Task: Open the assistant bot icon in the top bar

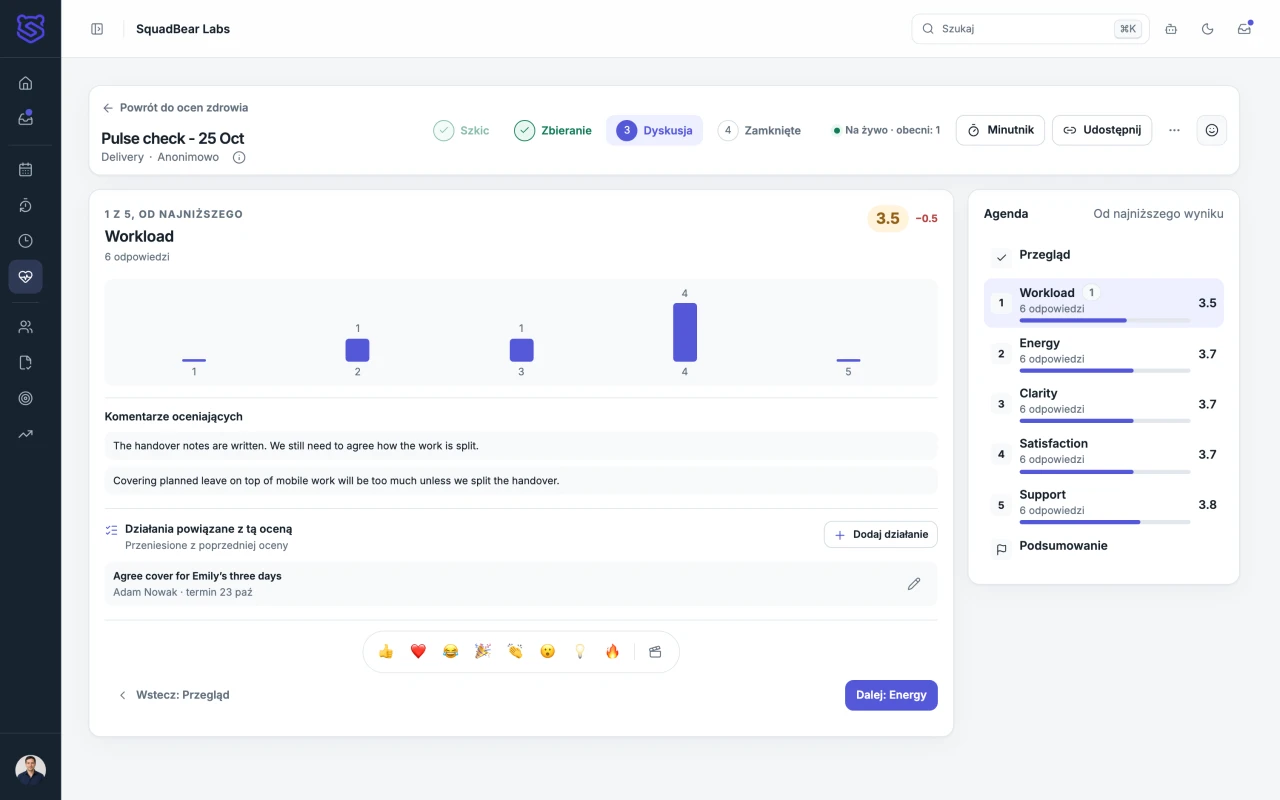Action: pos(1171,29)
